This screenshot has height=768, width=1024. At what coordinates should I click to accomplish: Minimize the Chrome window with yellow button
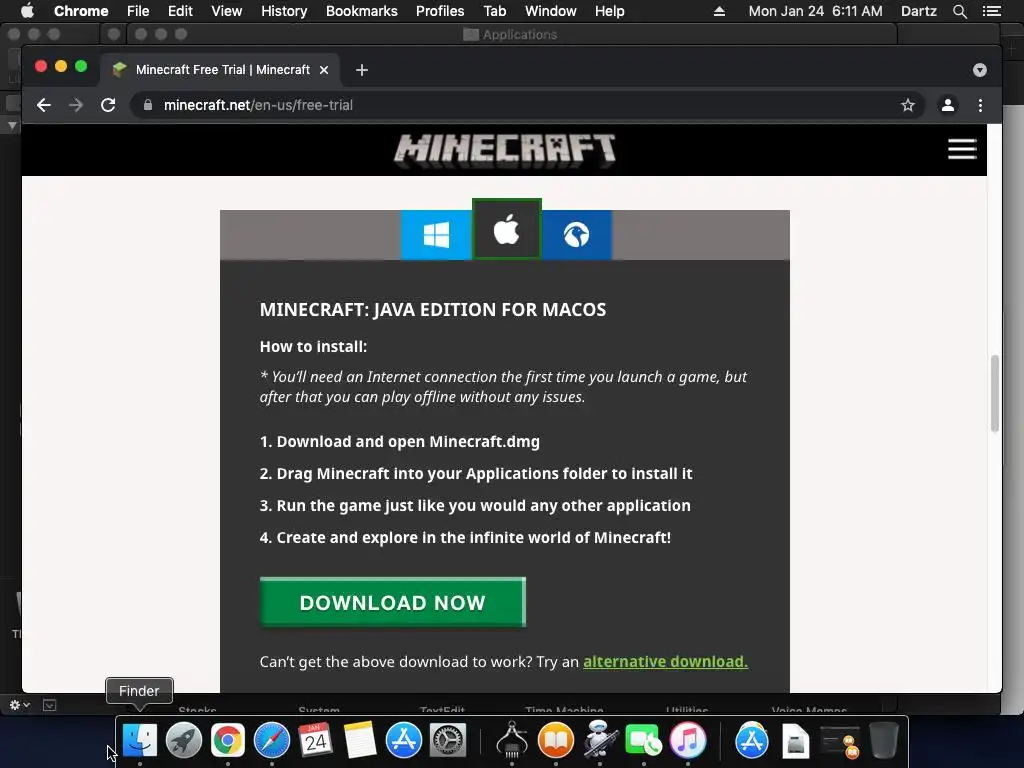point(61,67)
